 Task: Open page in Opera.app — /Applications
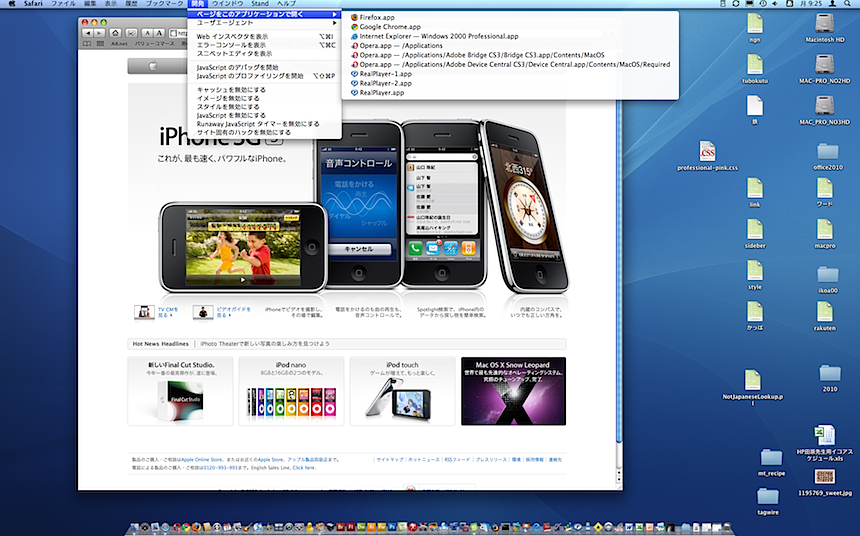(510, 46)
